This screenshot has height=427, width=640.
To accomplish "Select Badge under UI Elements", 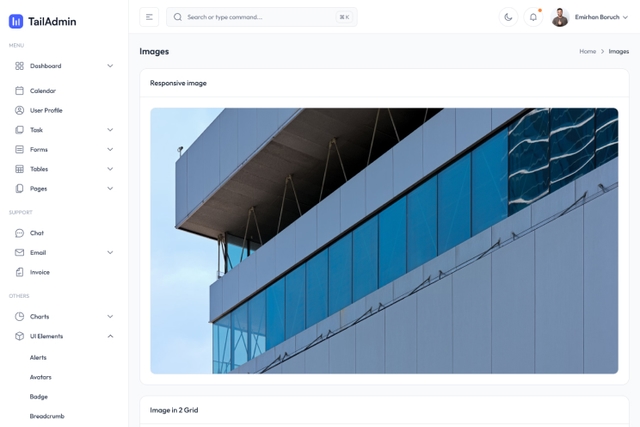I will [x=39, y=397].
